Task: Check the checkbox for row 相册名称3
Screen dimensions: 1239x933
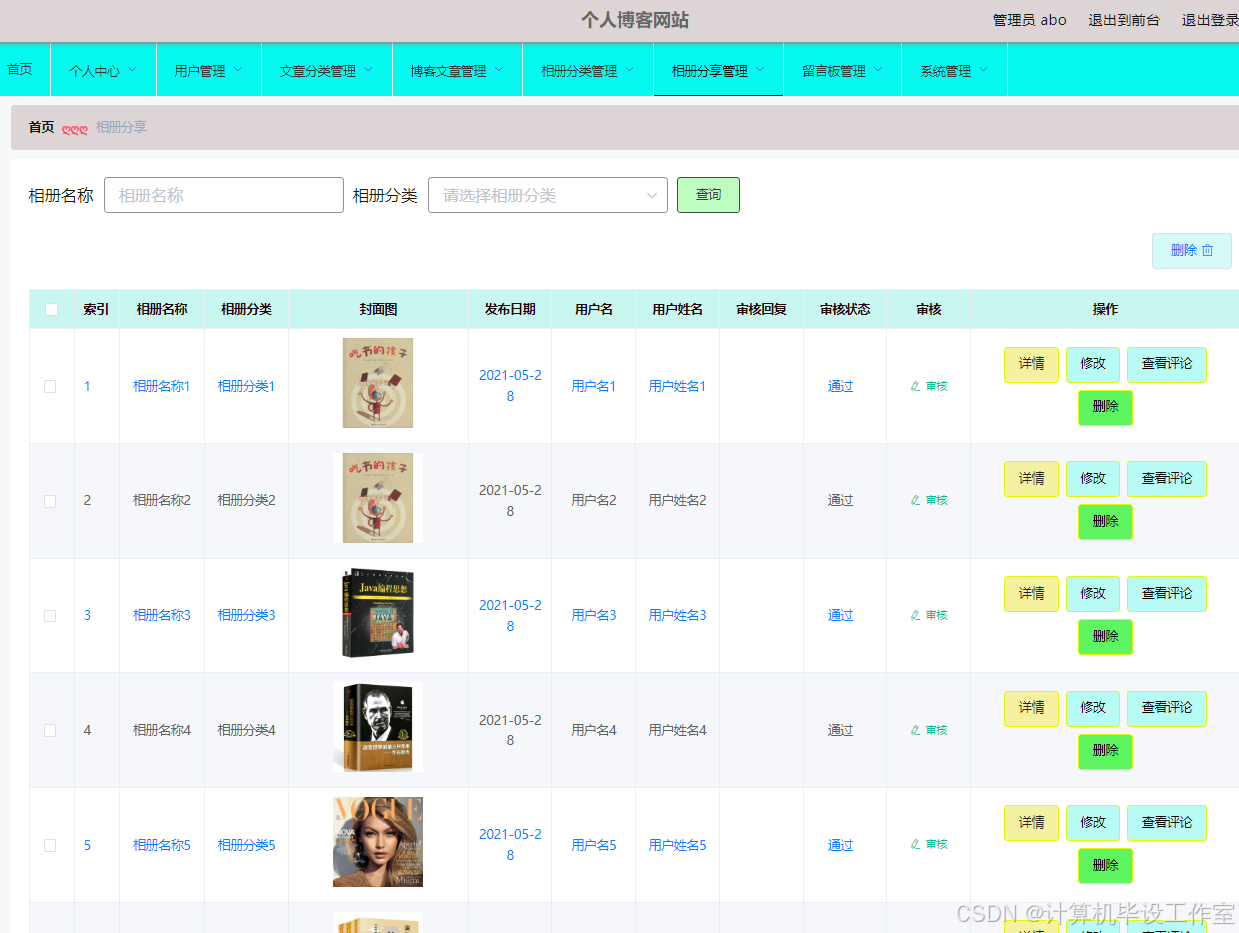Action: point(50,616)
